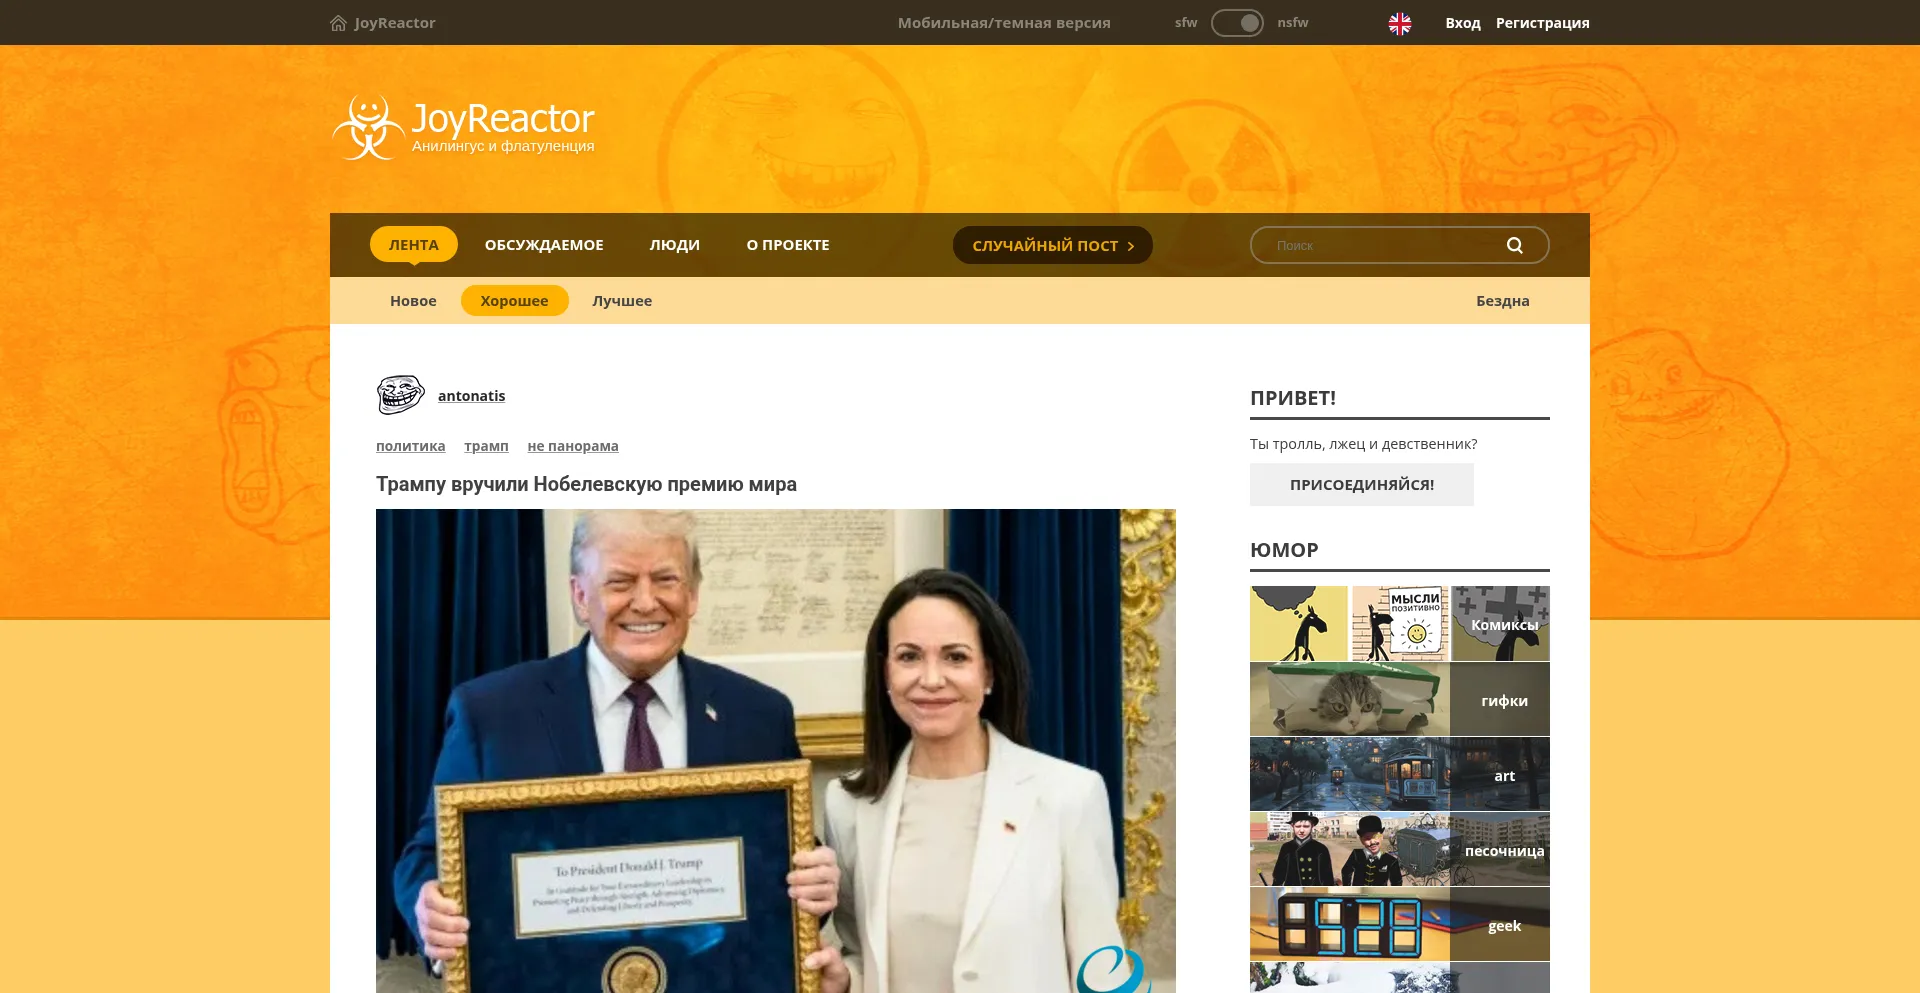Open the Комиксы category thumbnail
1920x993 pixels.
(1399, 624)
